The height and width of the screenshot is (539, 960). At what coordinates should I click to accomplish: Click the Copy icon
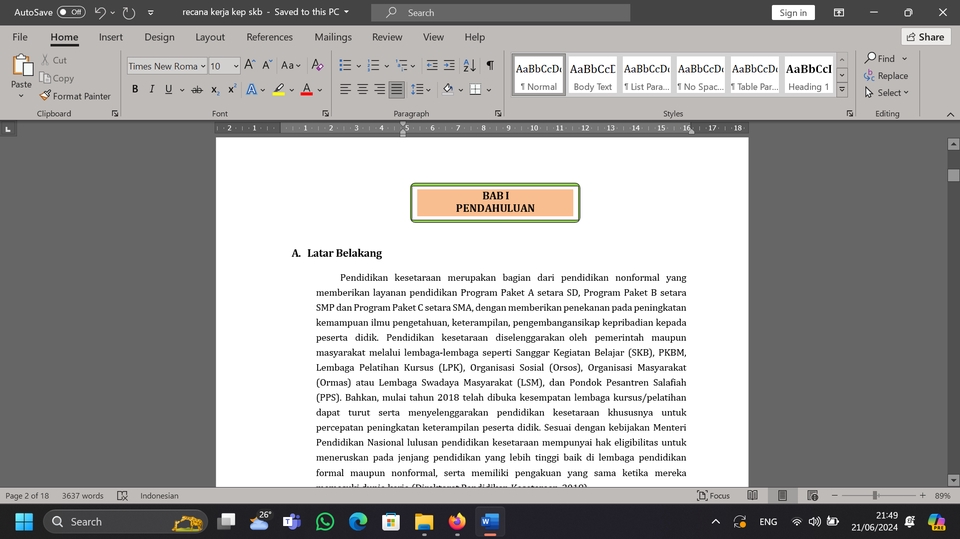click(x=45, y=78)
